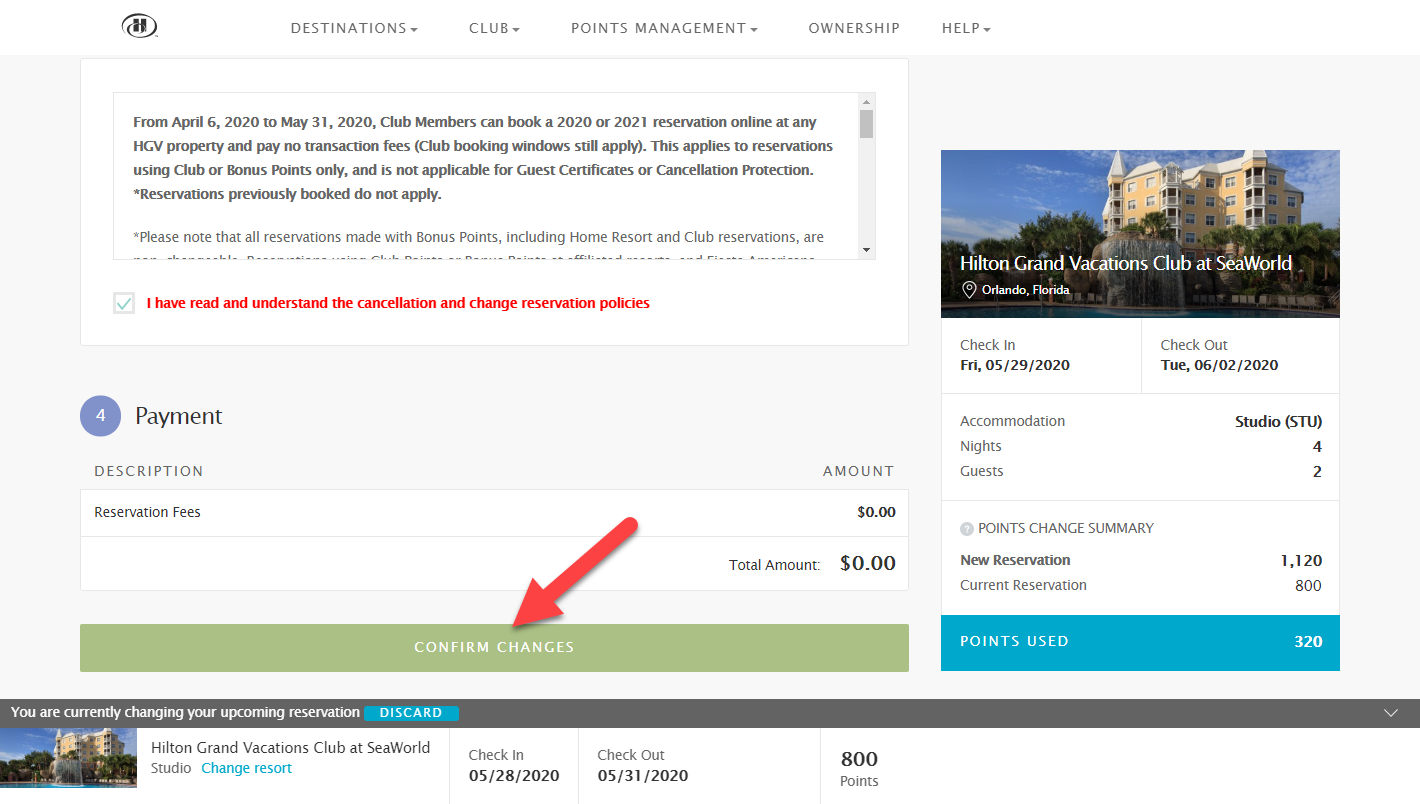Viewport: 1420px width, 804px height.
Task: Click the Change resort link
Action: (247, 768)
